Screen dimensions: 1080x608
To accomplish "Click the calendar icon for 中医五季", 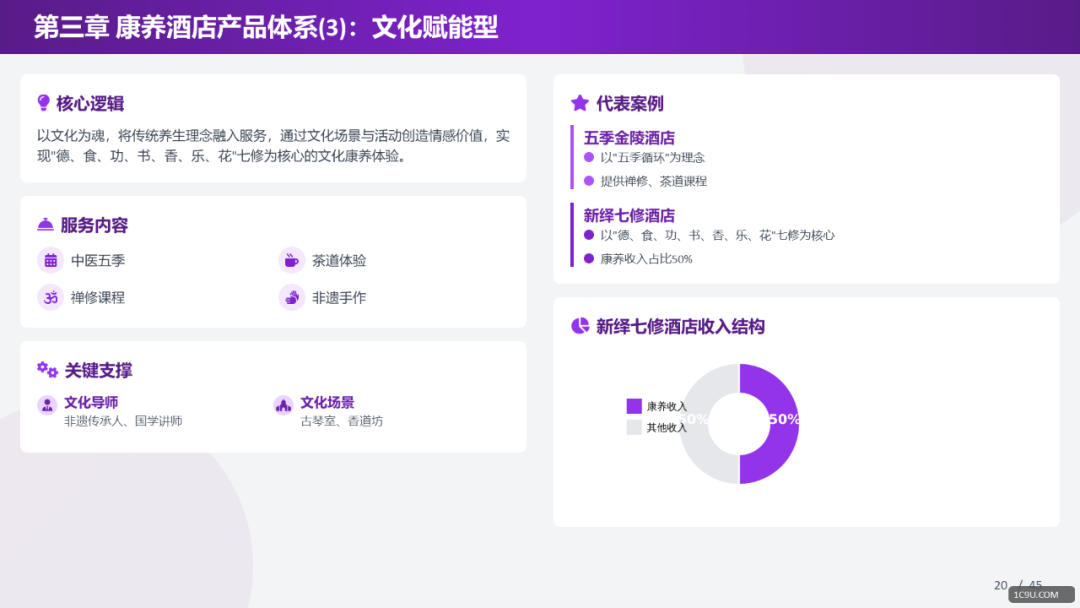I will coord(50,260).
